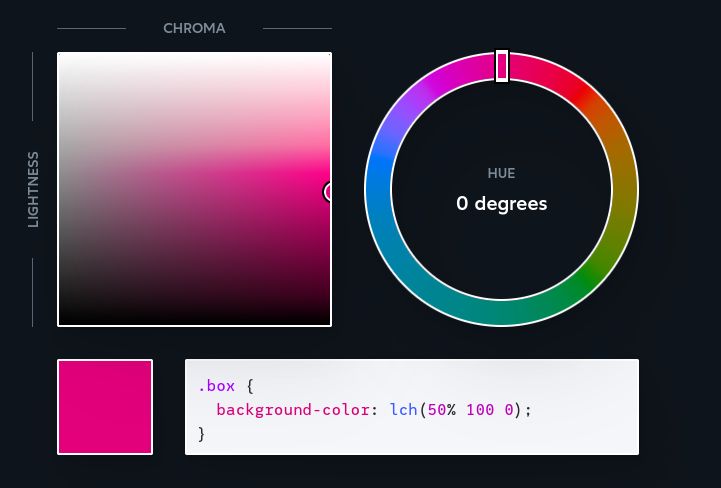
Task: Click the circular handle on the chroma square's right edge
Action: tap(329, 191)
